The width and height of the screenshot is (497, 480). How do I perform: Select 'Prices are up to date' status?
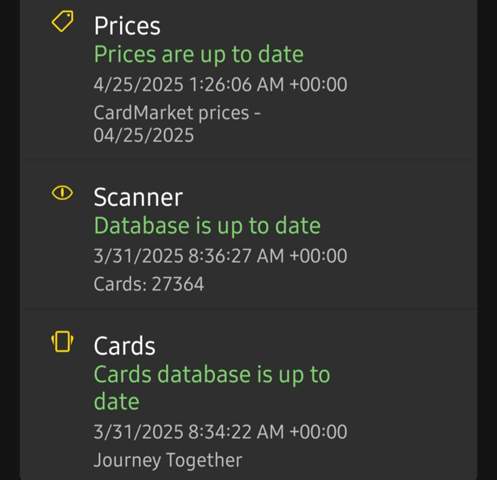coord(199,54)
